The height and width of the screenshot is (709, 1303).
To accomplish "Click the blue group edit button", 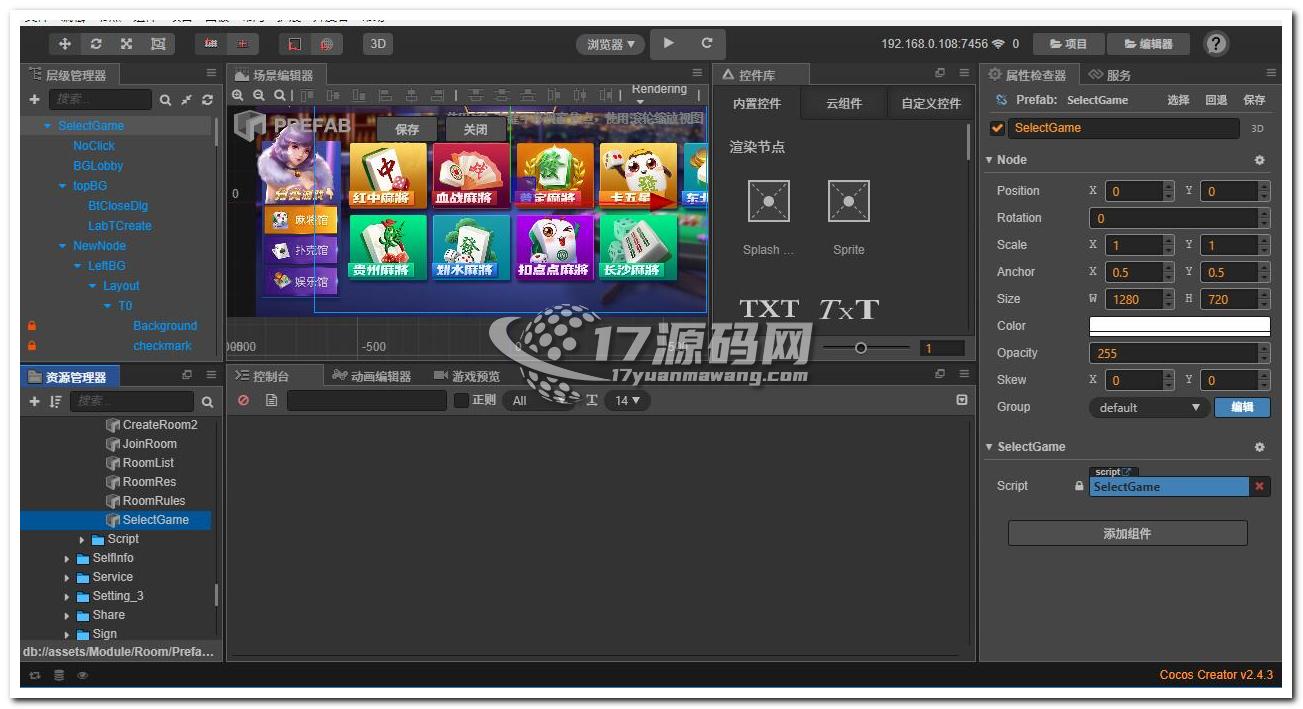I will tap(1242, 407).
